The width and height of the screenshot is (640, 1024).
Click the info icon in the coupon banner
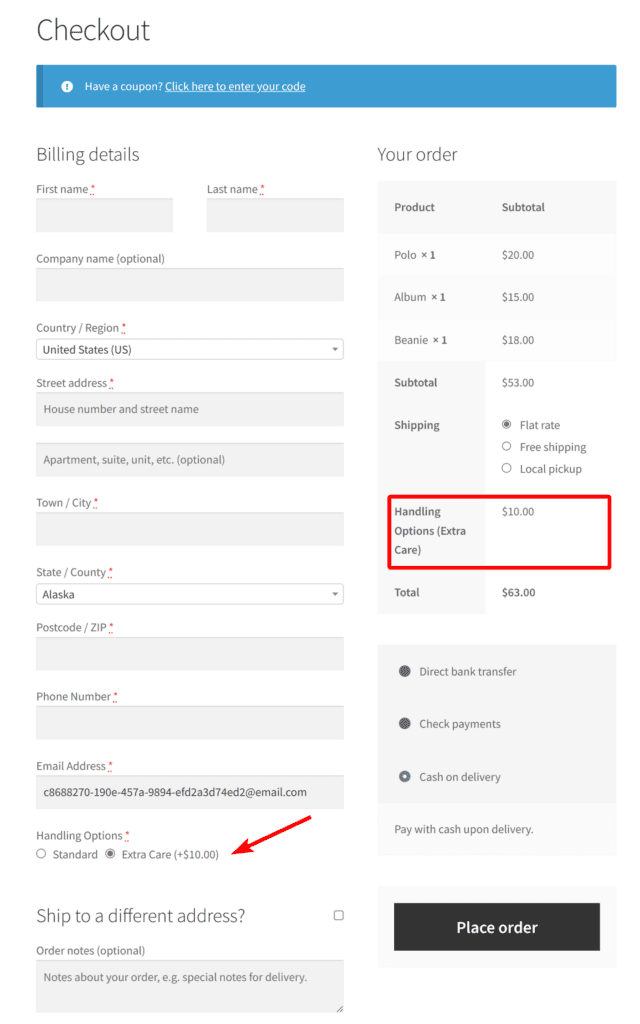coord(66,87)
